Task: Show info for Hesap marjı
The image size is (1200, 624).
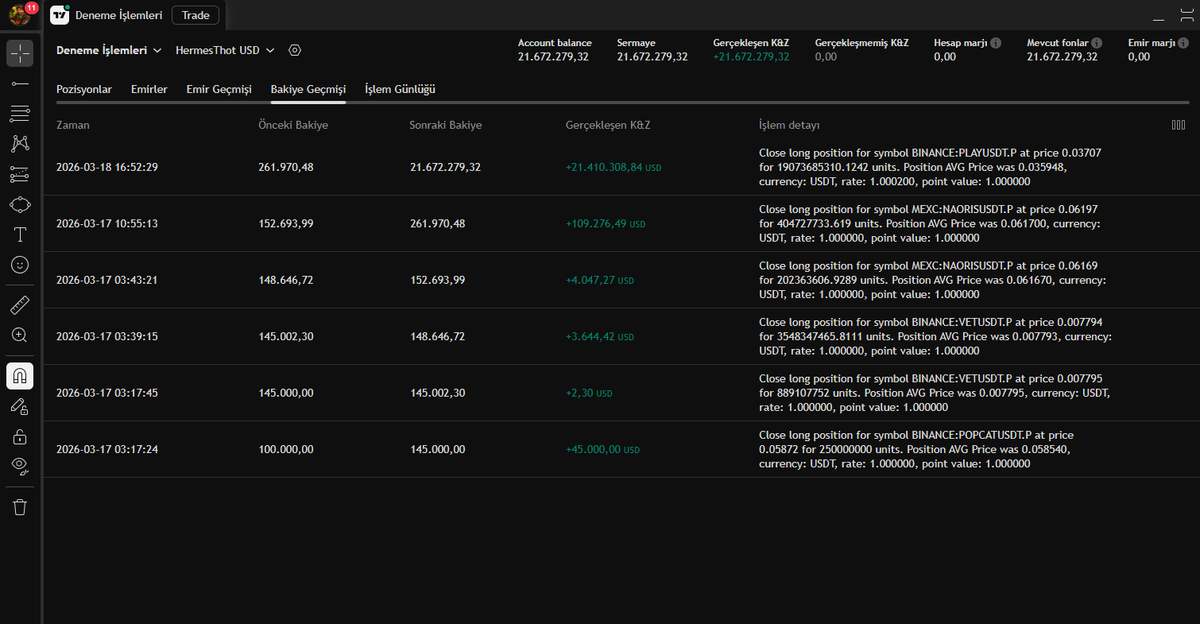Action: tap(995, 43)
